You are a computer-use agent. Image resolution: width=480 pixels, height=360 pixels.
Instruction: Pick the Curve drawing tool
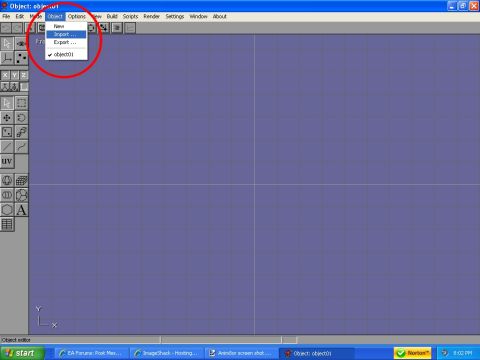pos(21,147)
